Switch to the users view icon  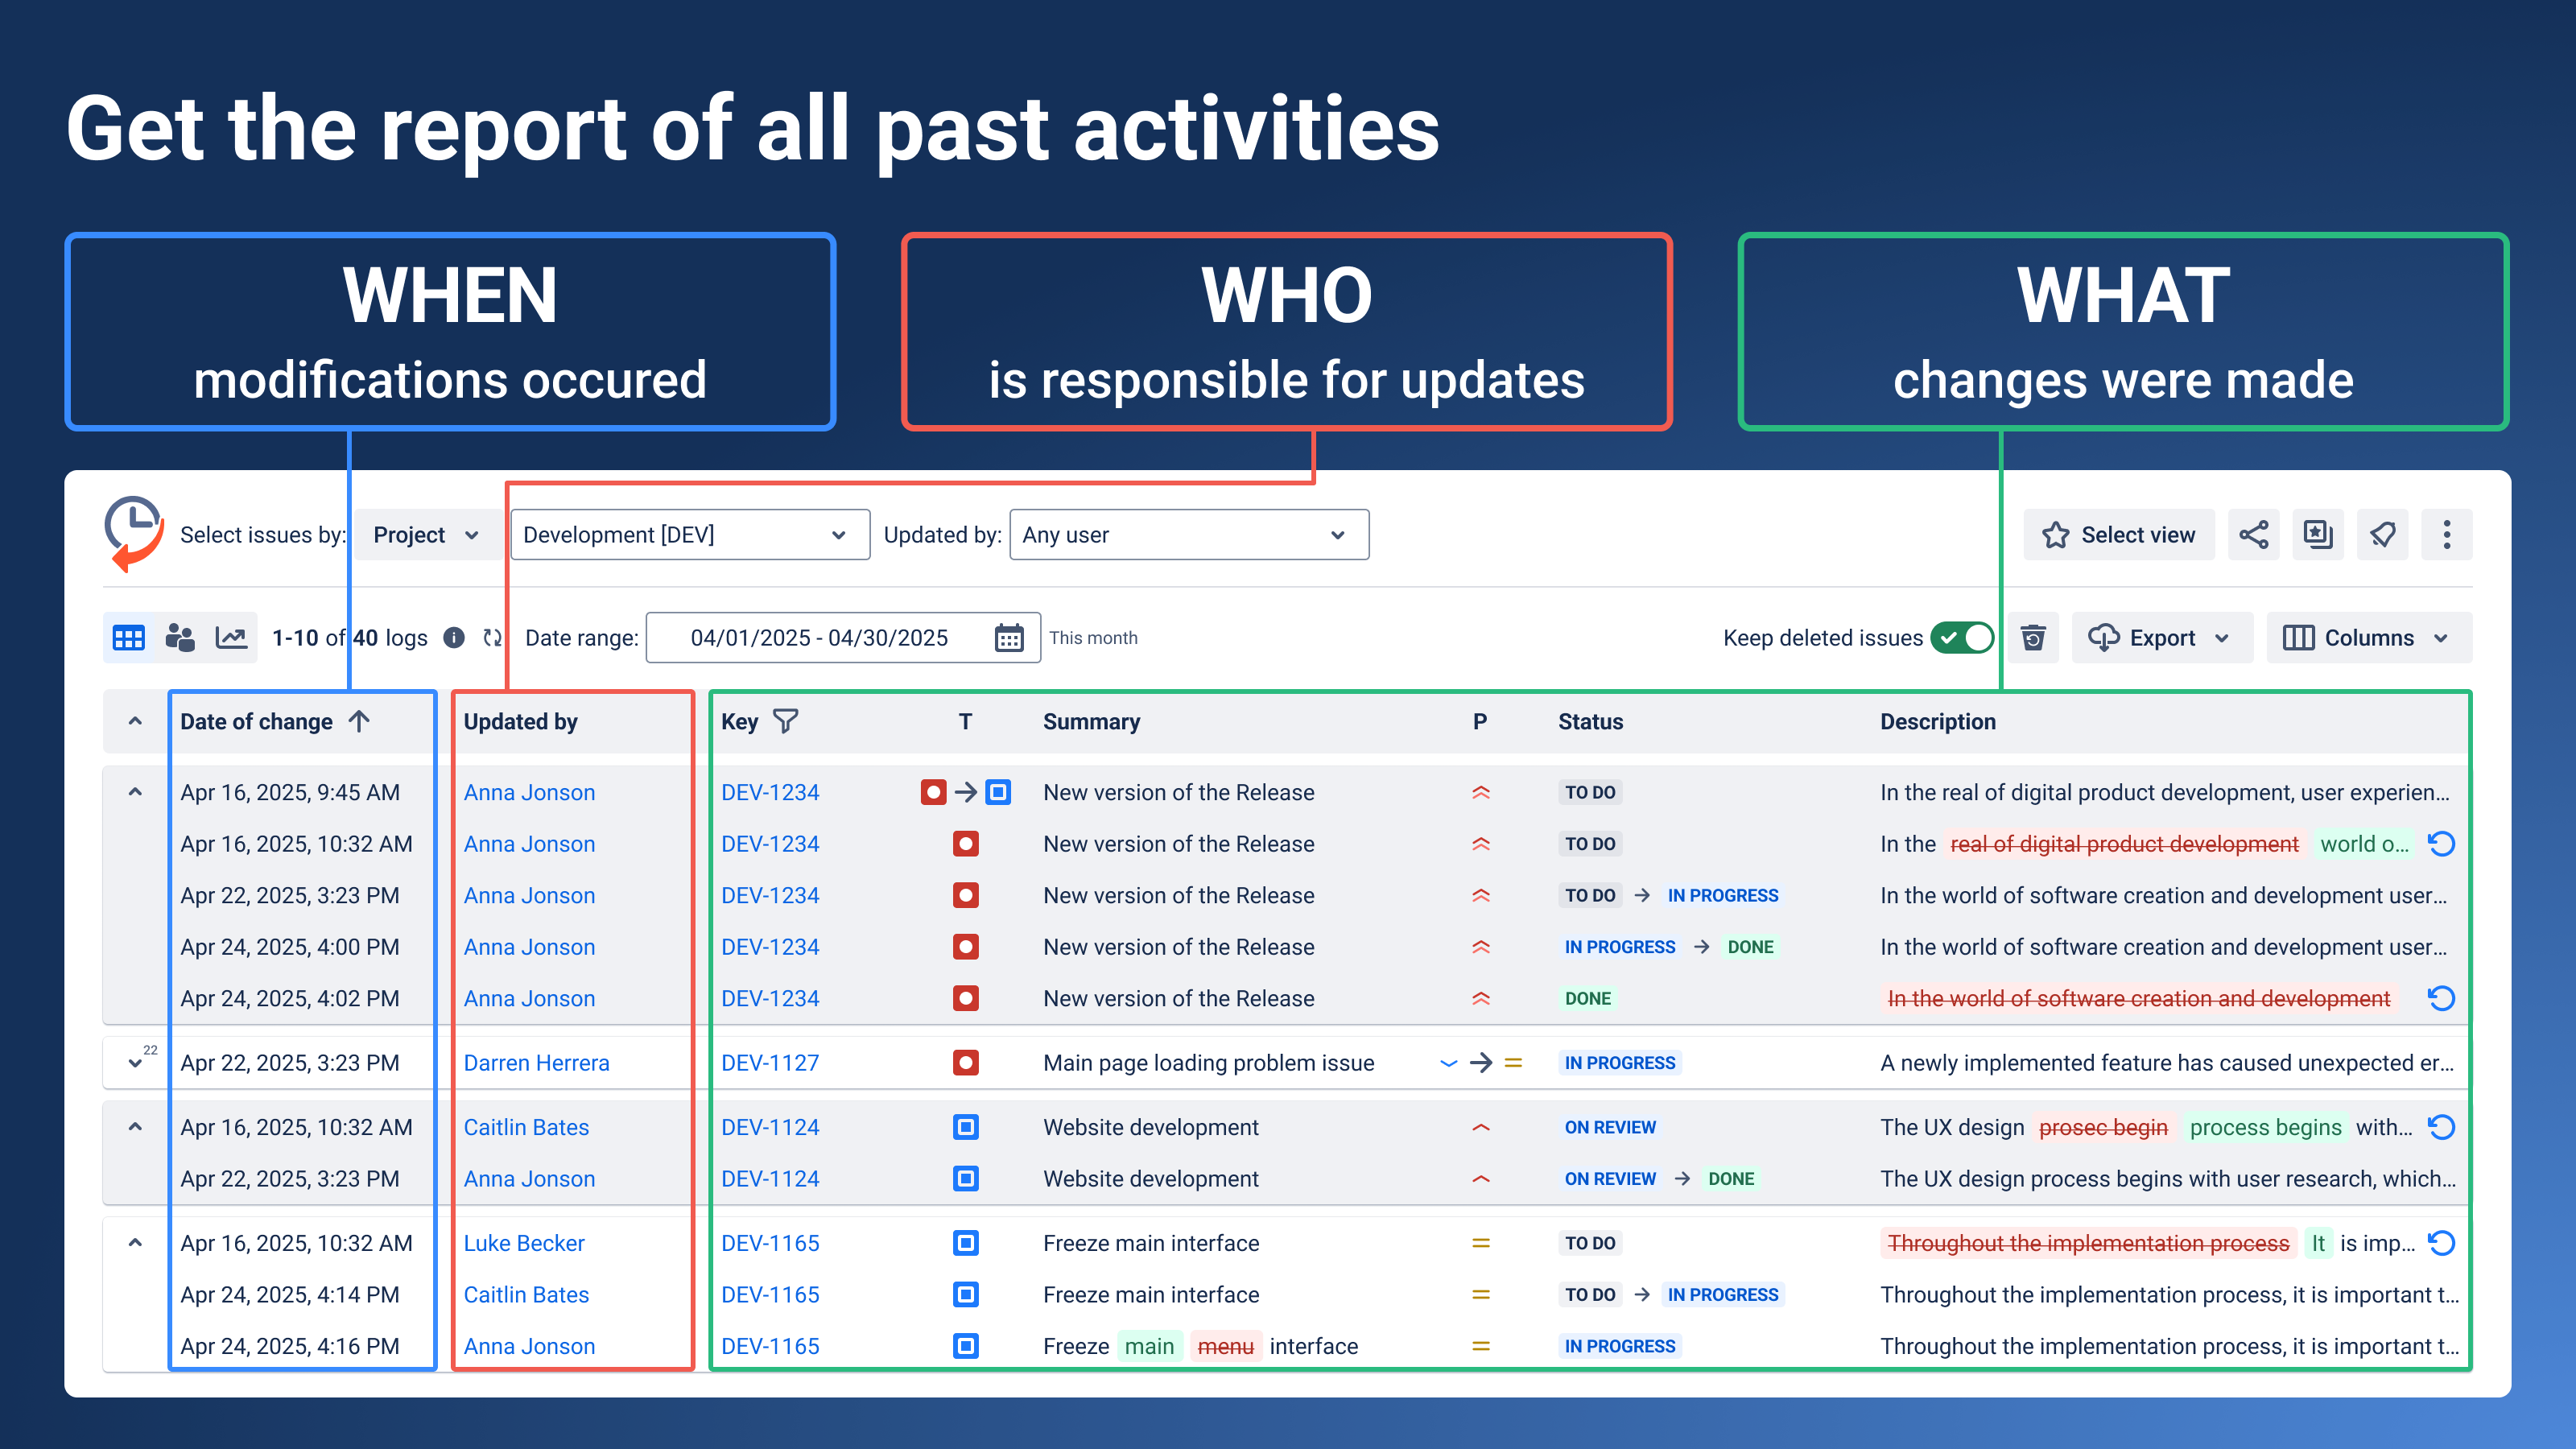click(181, 637)
